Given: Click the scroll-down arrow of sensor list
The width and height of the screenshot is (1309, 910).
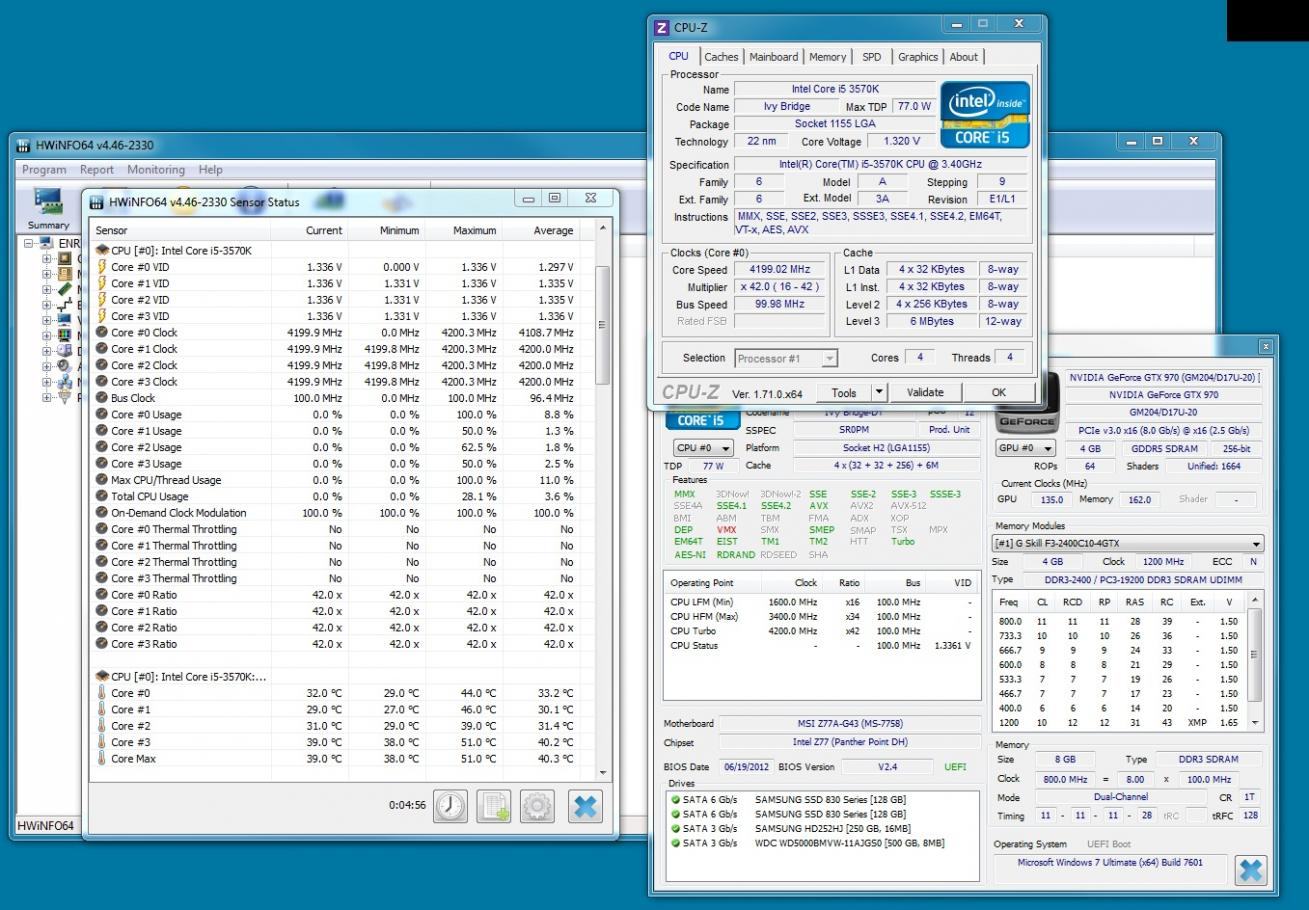Looking at the screenshot, I should click(x=602, y=773).
